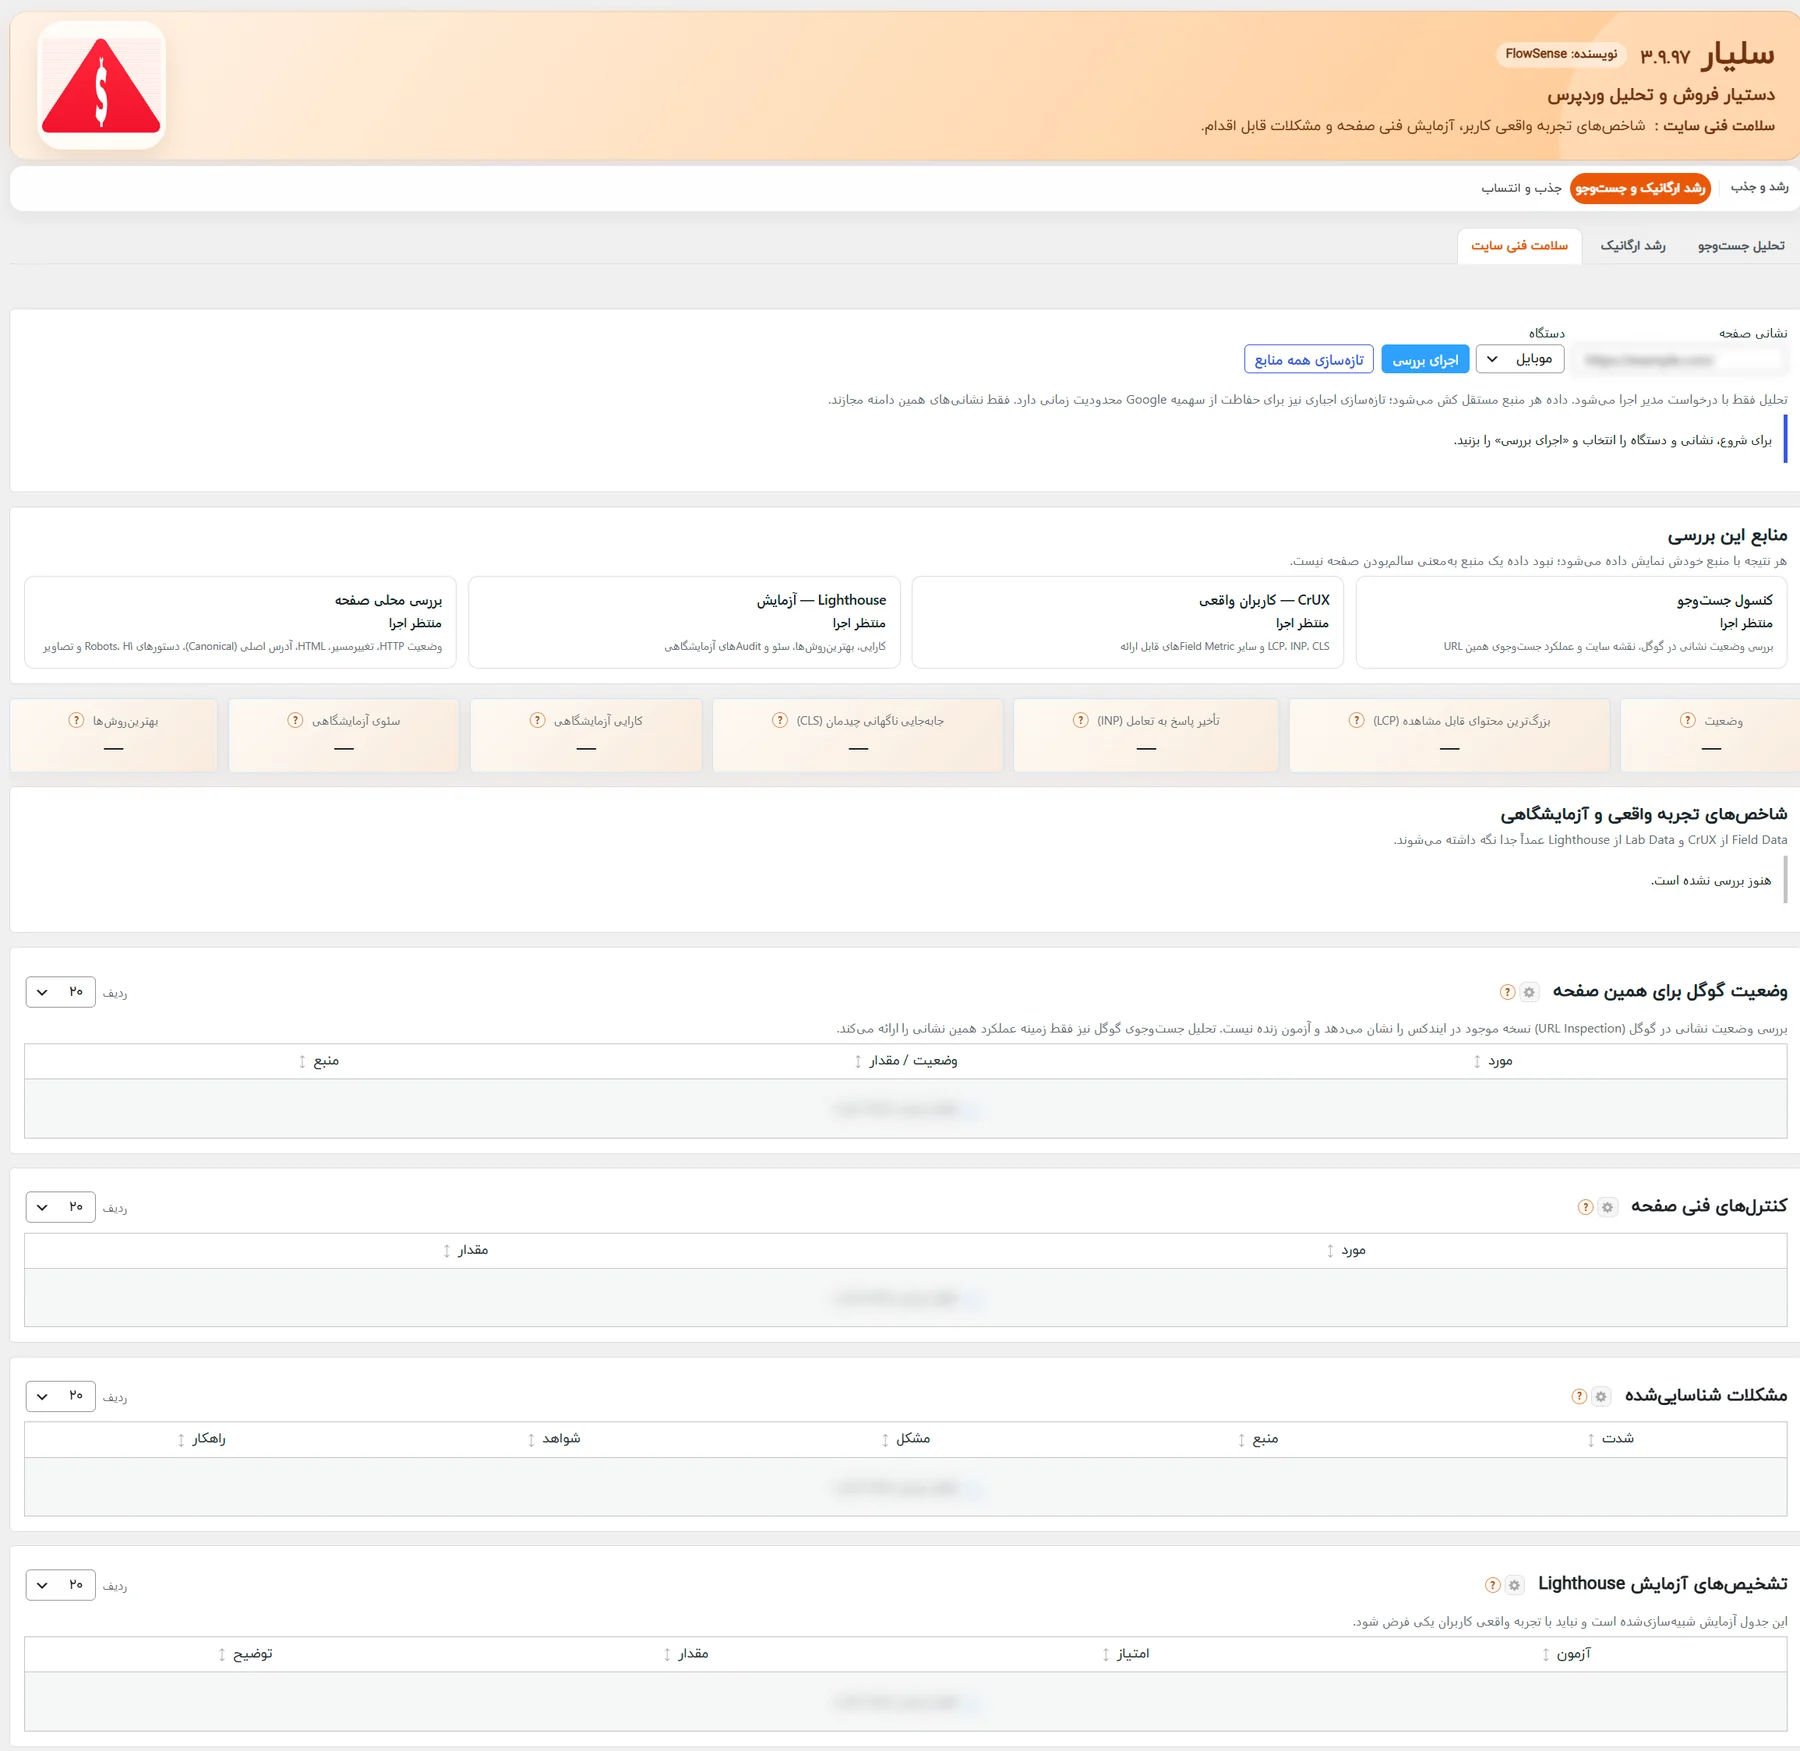This screenshot has width=1800, height=1751.
Task: Show help for بهترین‌روش‌ها card
Action: tap(76, 720)
